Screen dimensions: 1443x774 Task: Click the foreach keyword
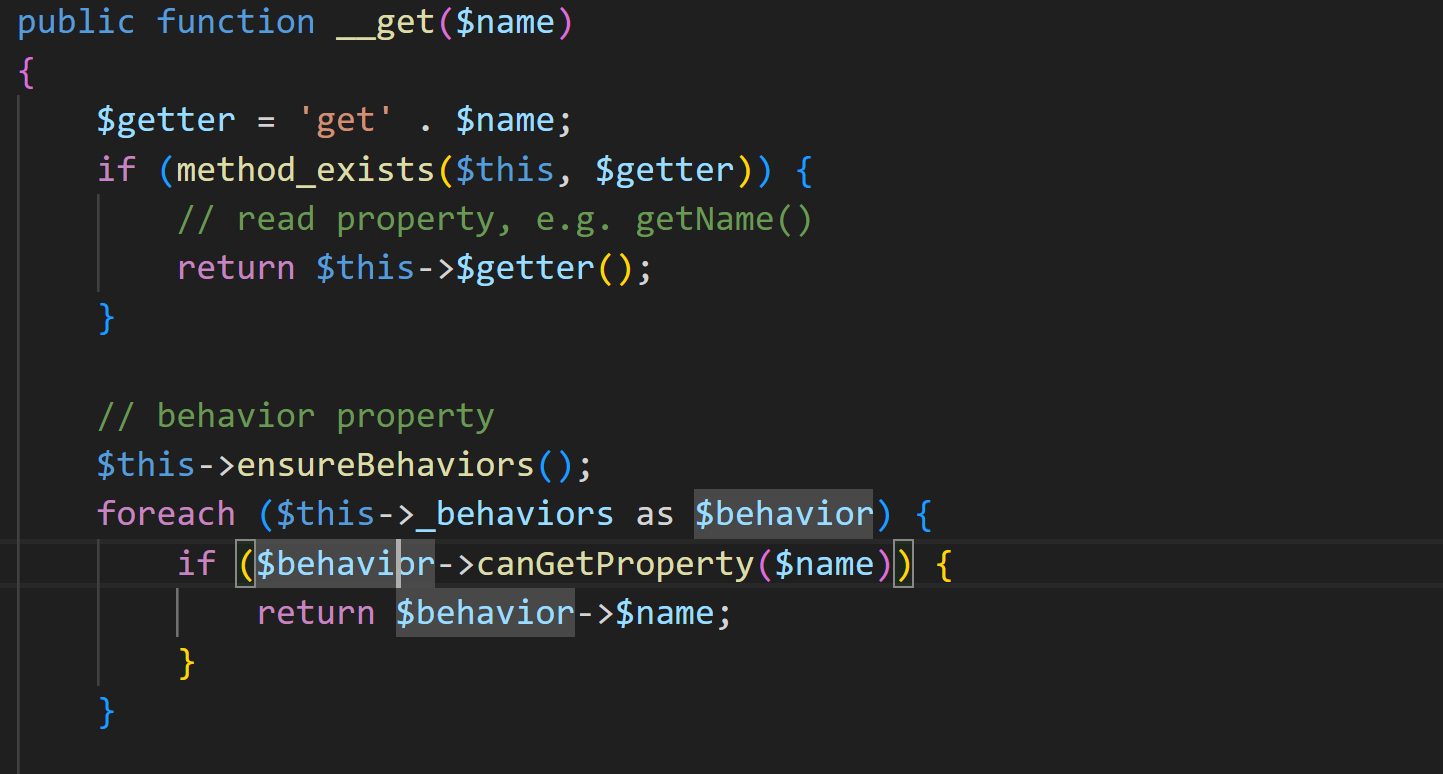point(166,514)
